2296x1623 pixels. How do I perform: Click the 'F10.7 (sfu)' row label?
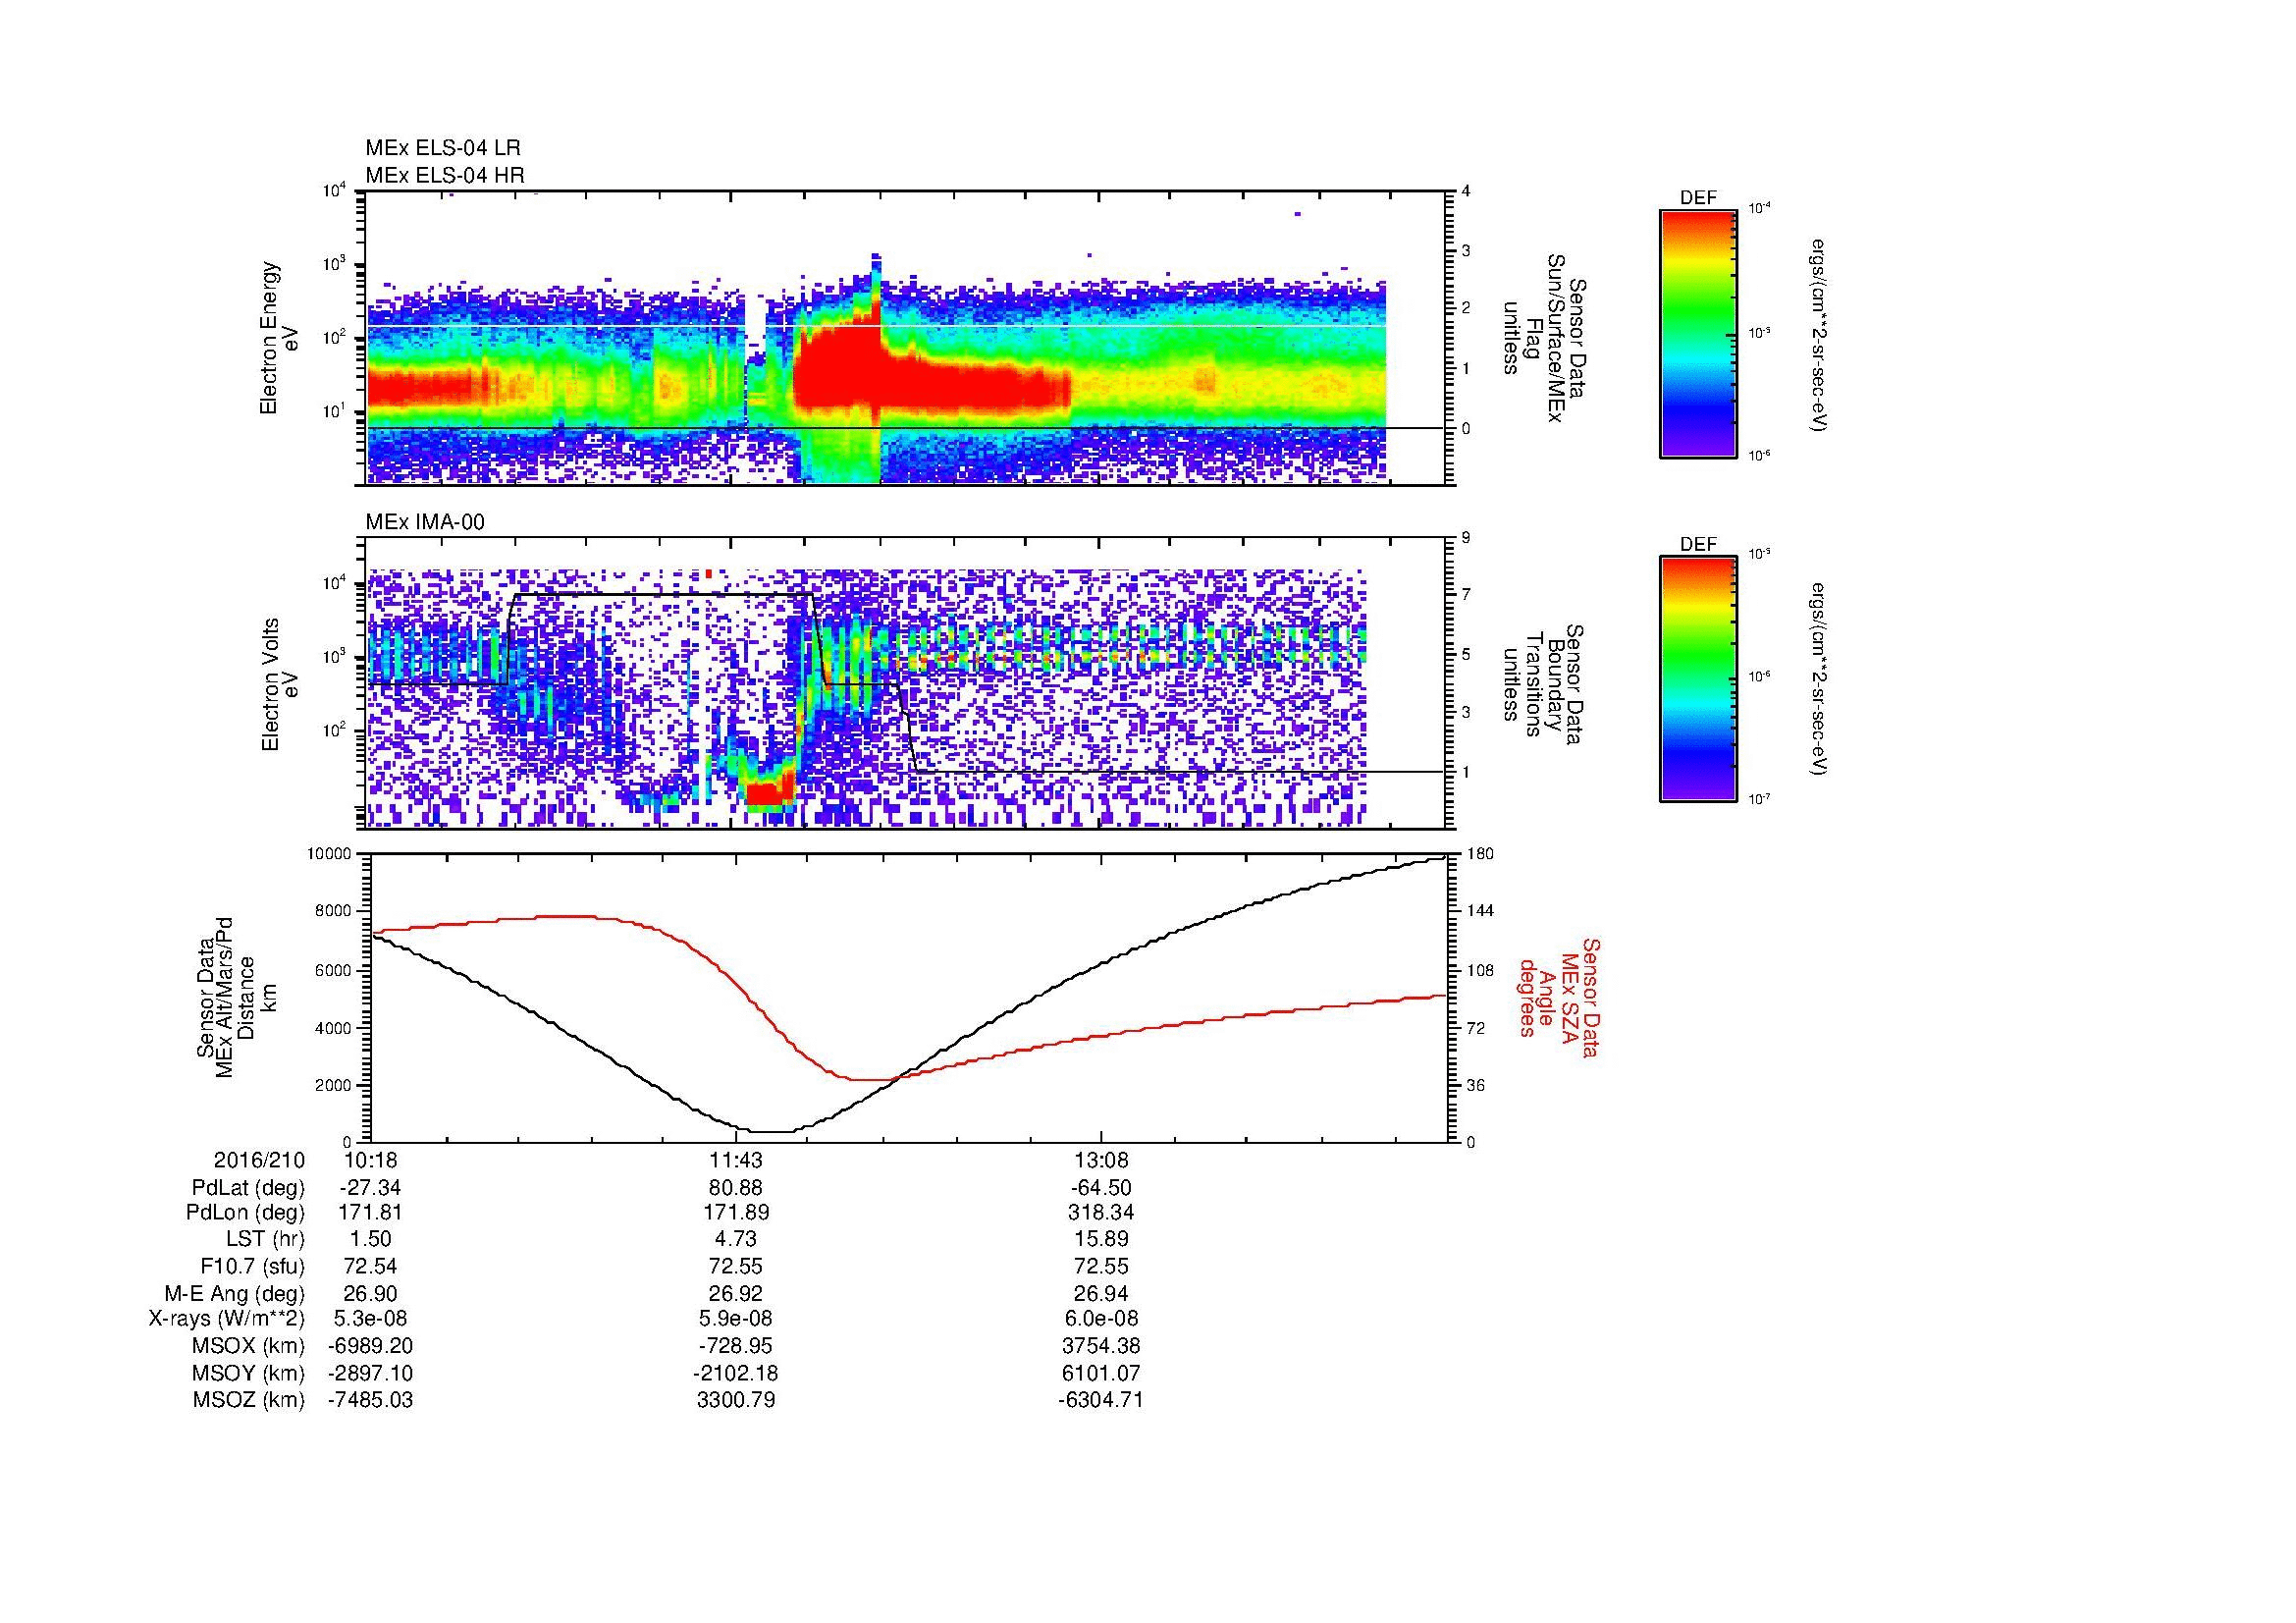pos(253,1267)
